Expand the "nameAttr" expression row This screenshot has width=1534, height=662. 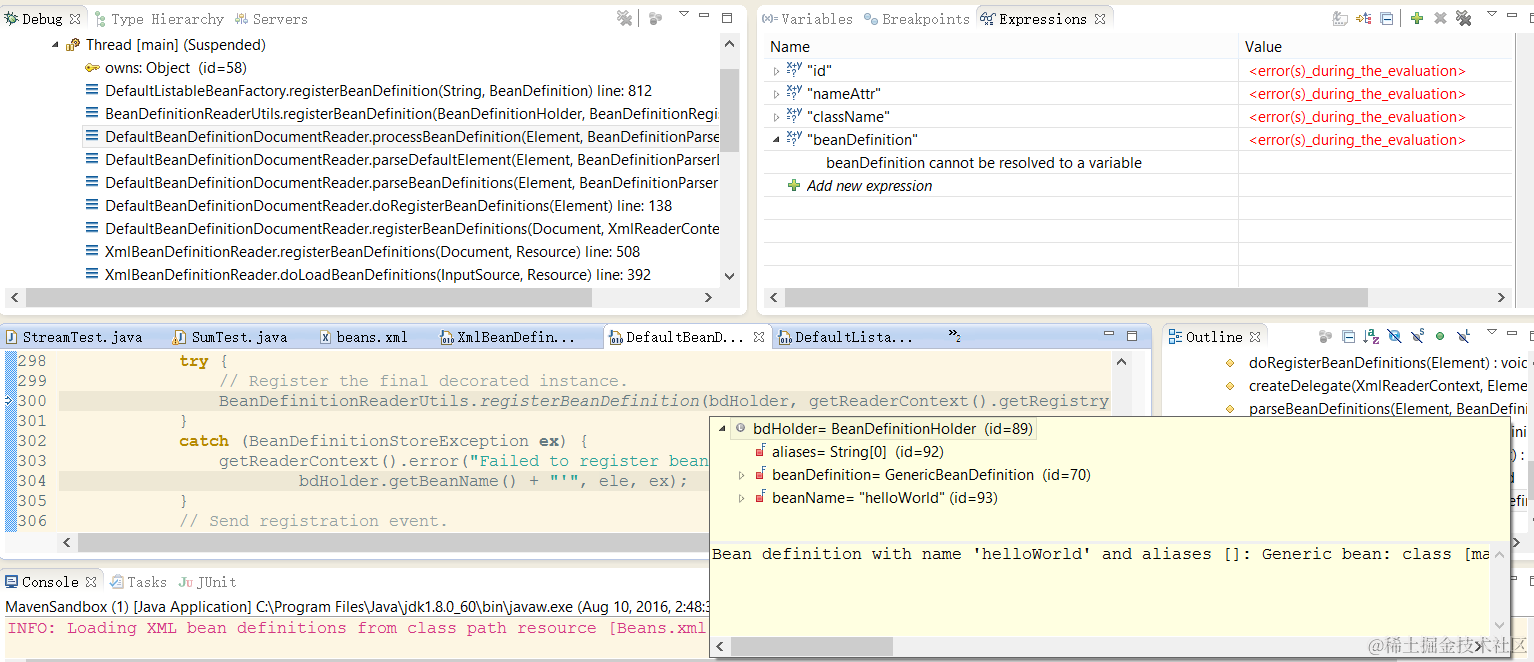coord(777,94)
